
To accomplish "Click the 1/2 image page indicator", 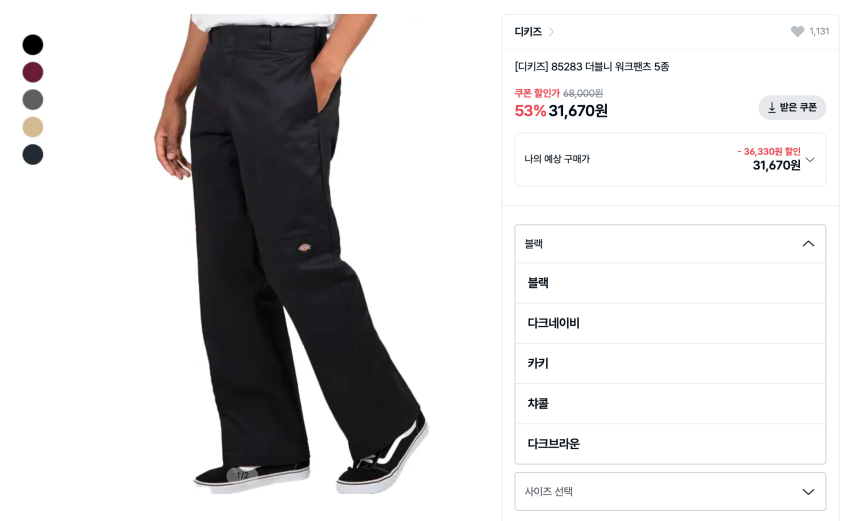I will (x=242, y=475).
